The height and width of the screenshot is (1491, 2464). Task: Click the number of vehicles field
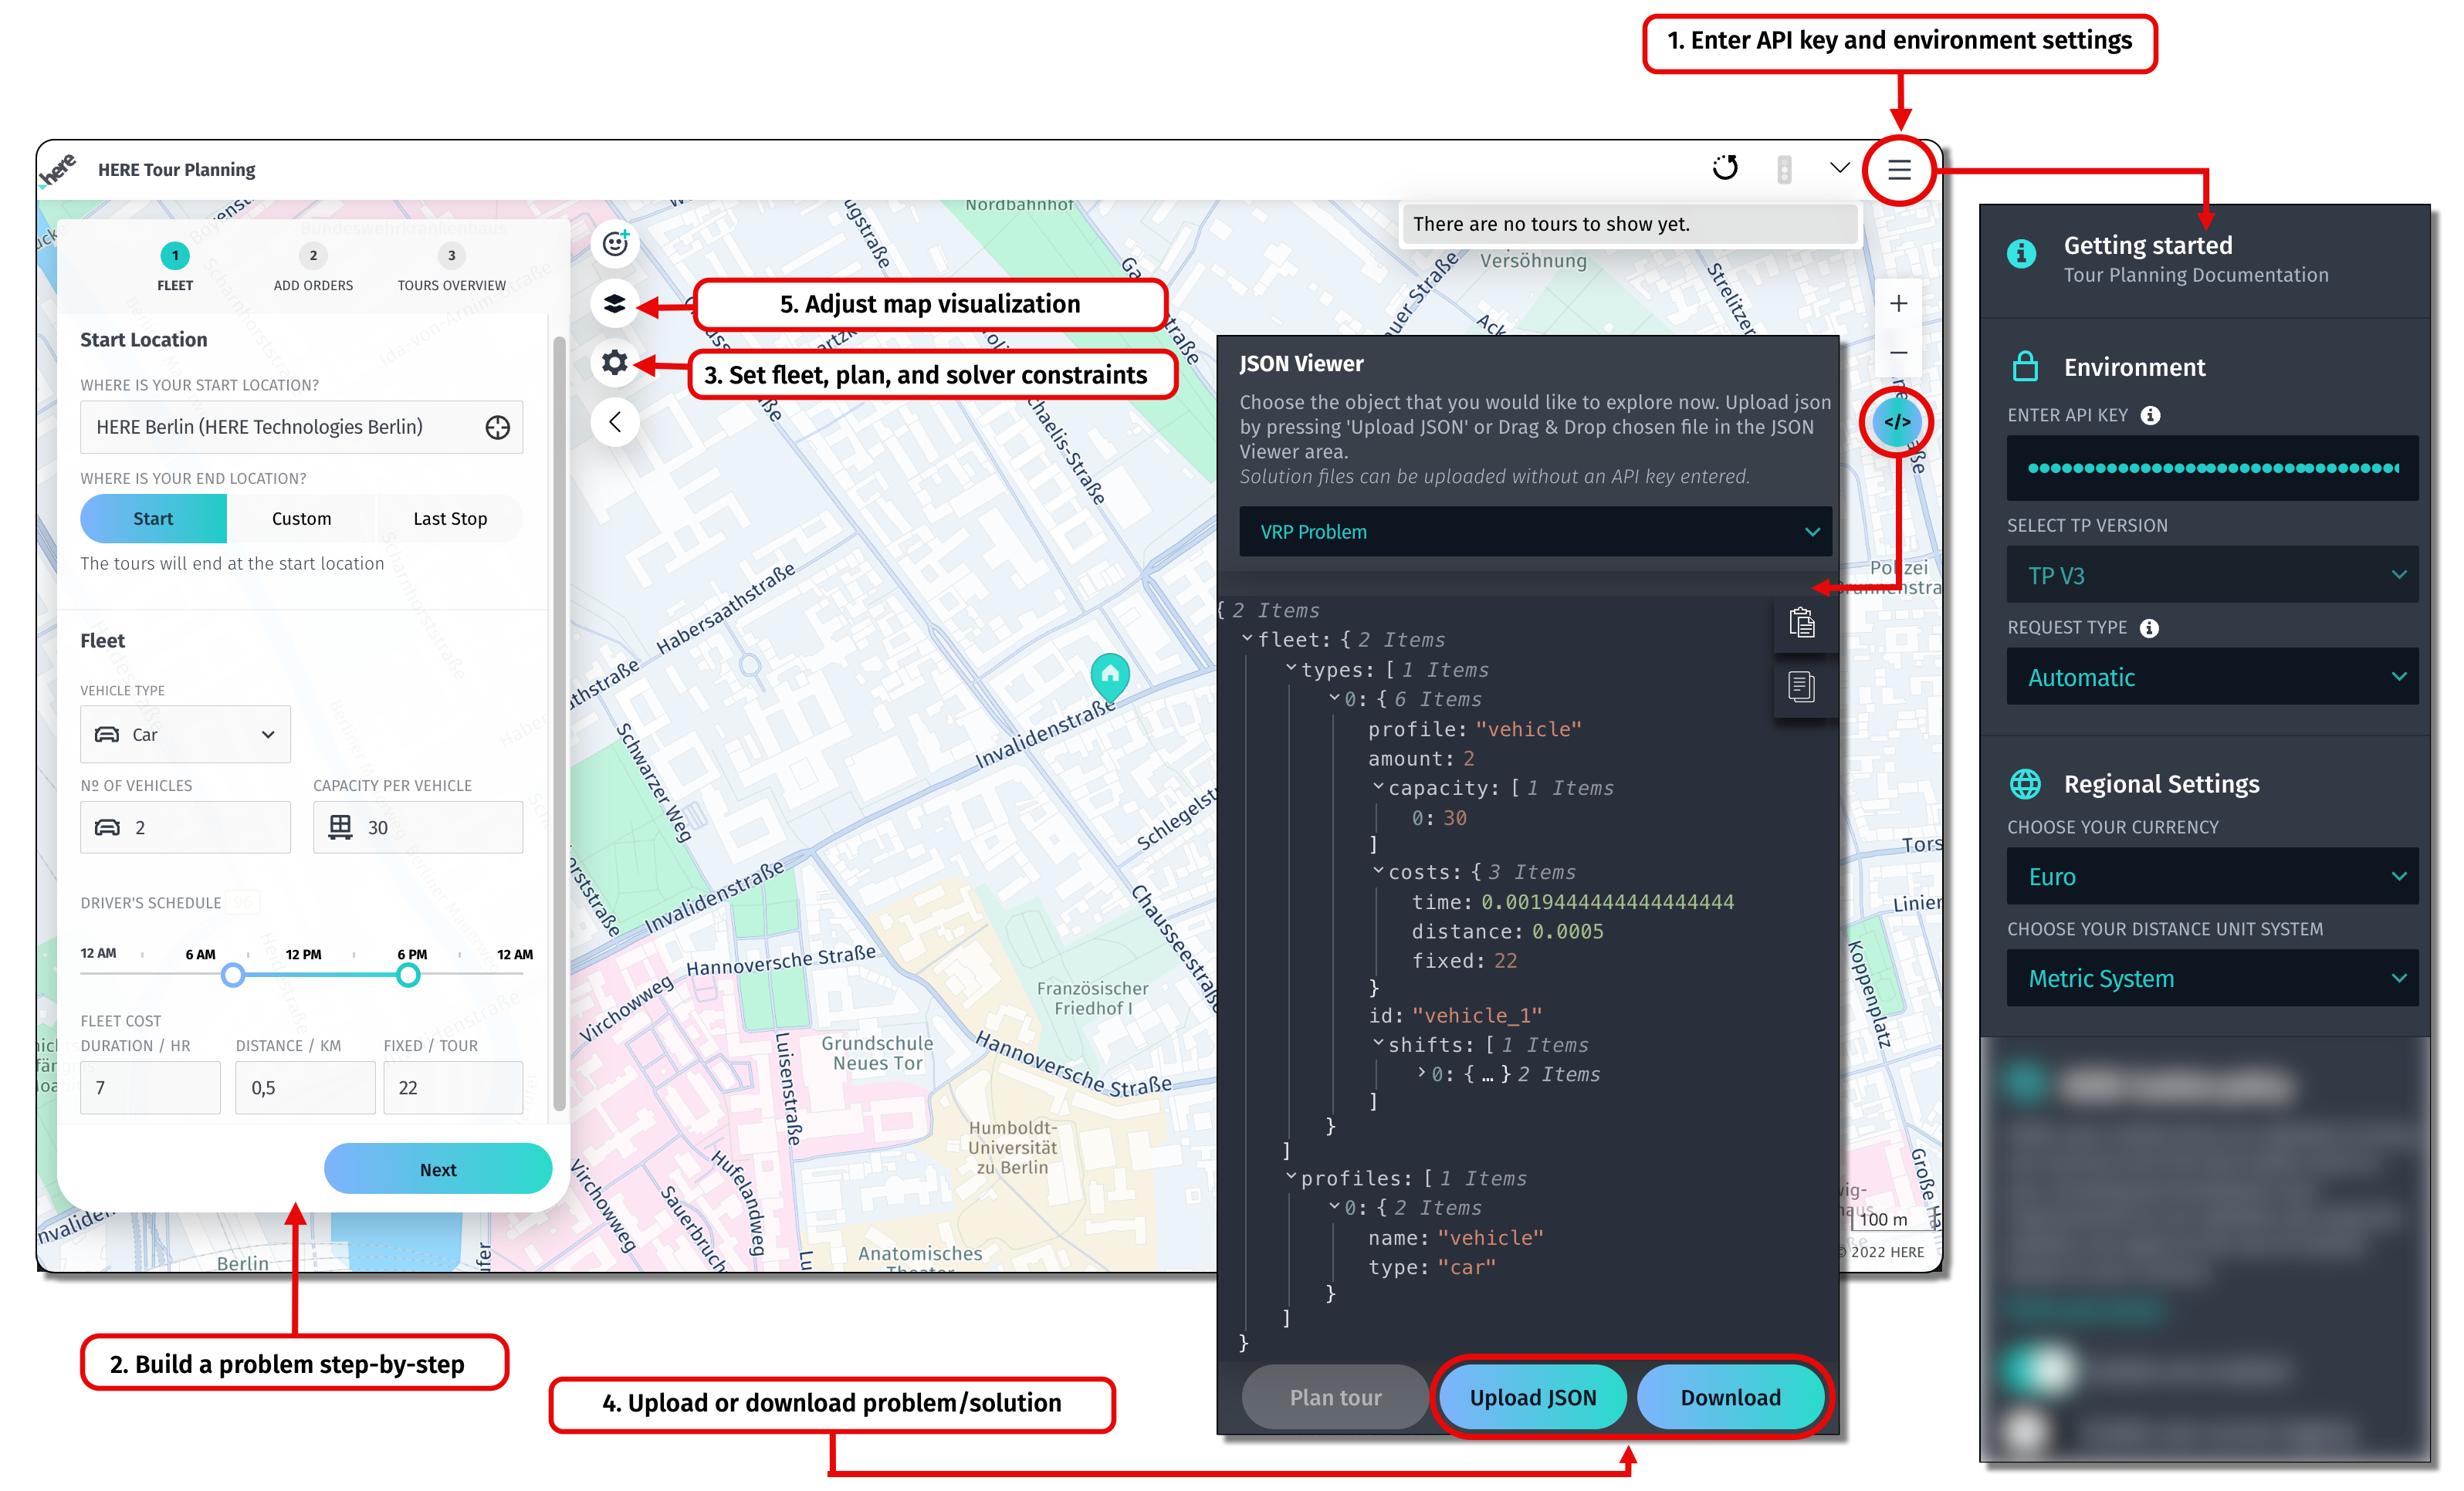pyautogui.click(x=185, y=828)
